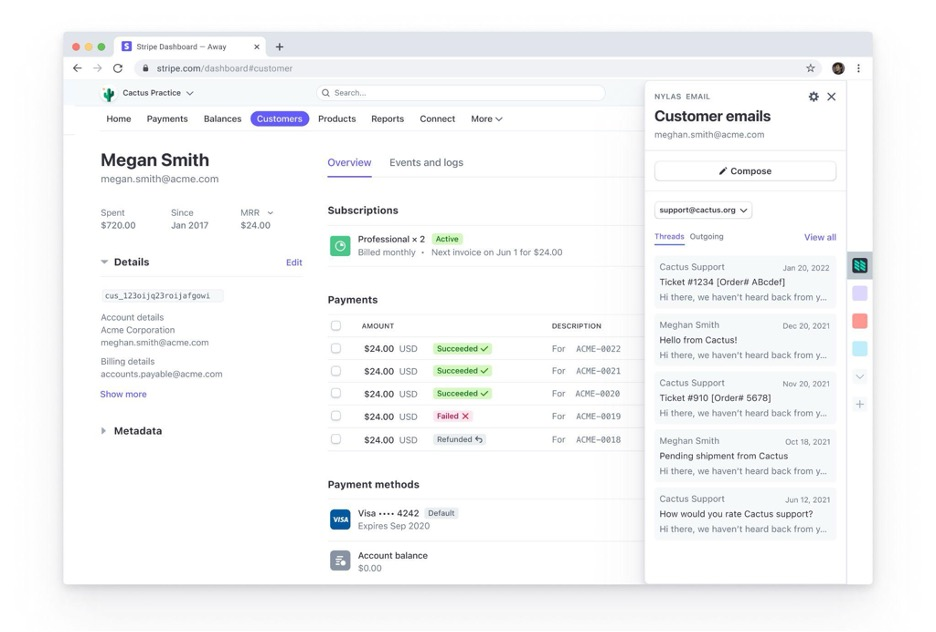Close the Stripe Dashboard tab
This screenshot has height=632, width=936.
tap(257, 47)
